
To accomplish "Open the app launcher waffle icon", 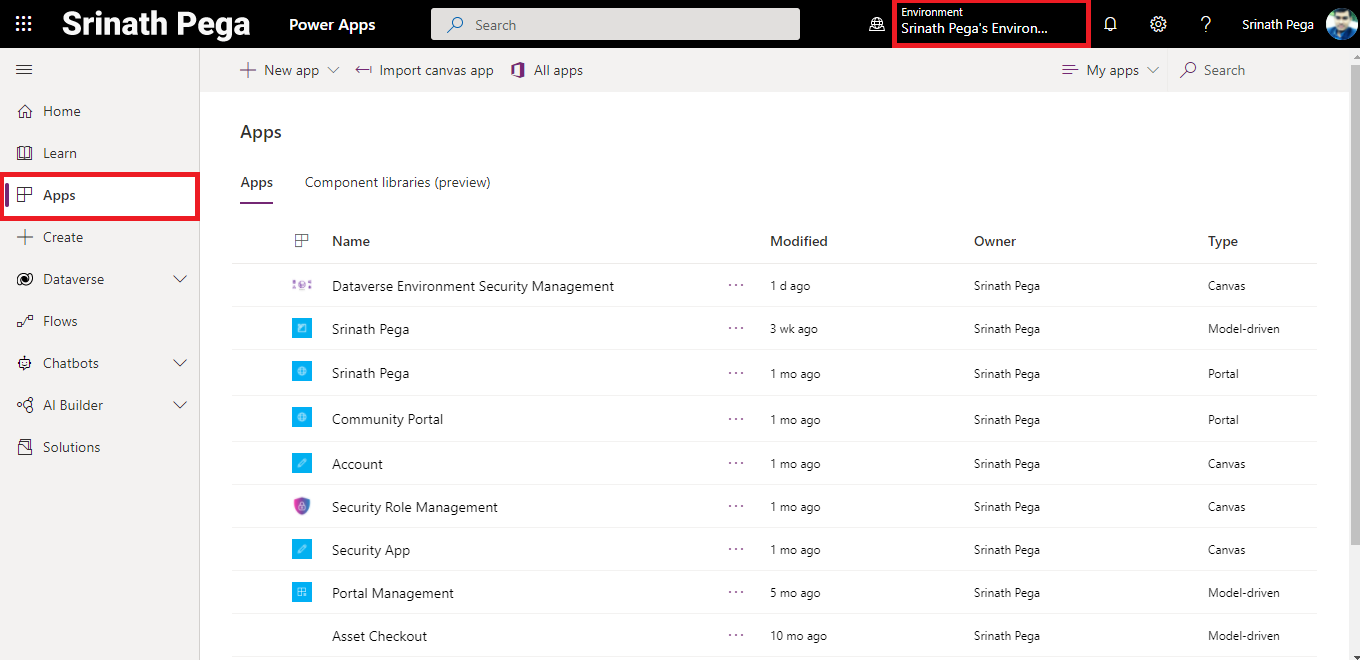I will click(x=24, y=24).
